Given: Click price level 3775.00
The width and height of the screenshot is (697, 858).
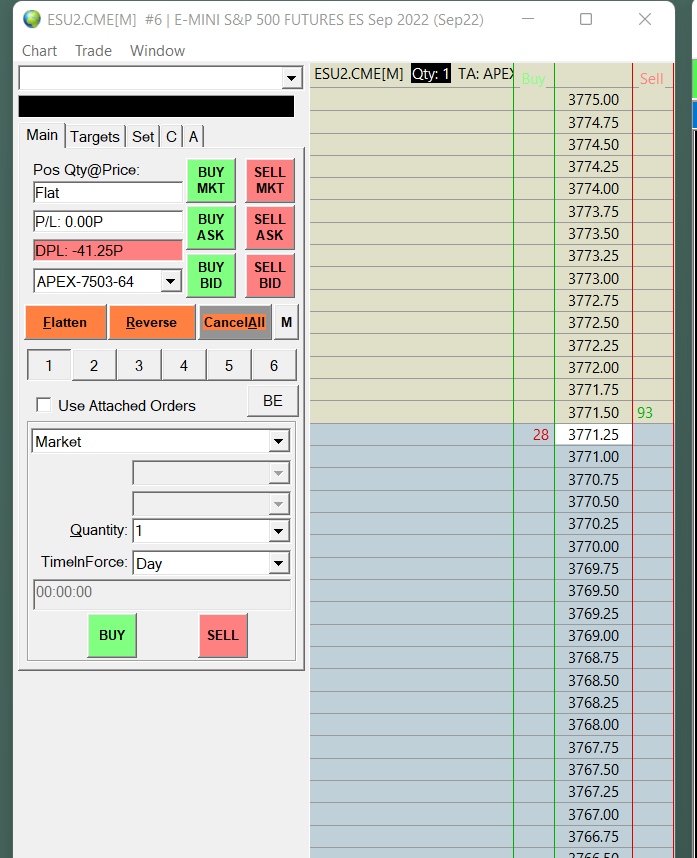Looking at the screenshot, I should (x=594, y=100).
